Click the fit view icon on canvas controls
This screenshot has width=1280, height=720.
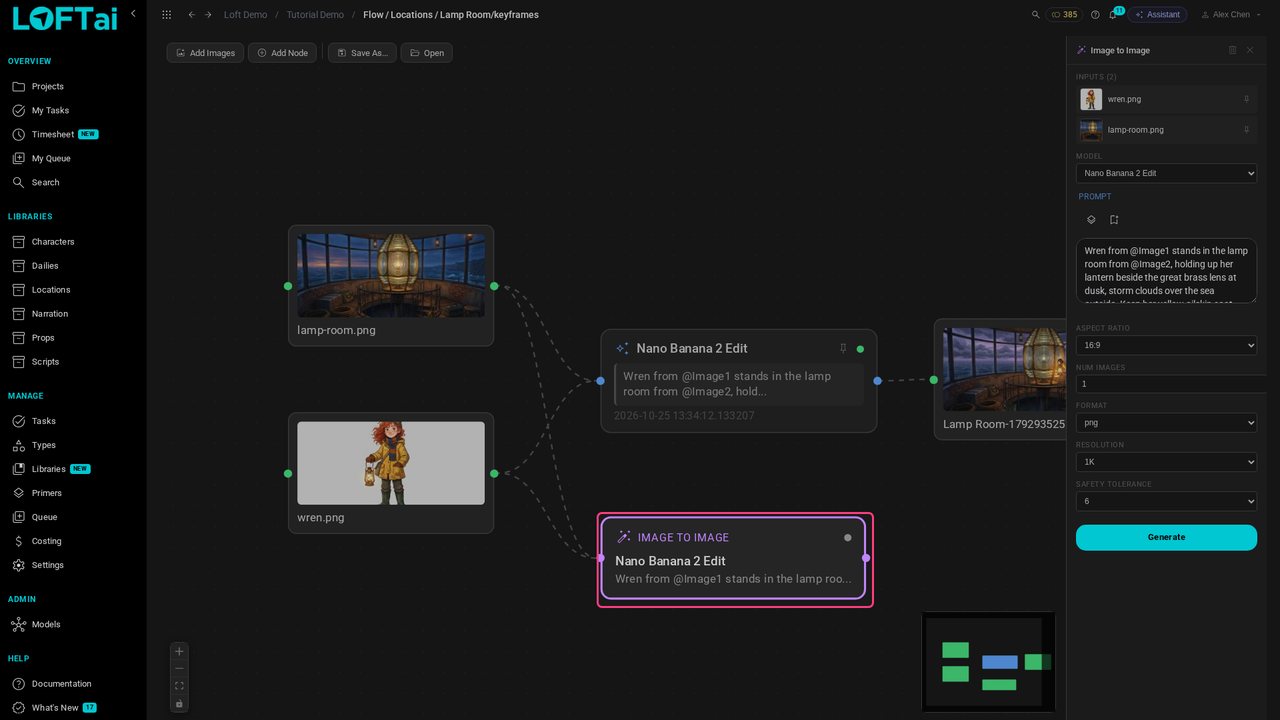[x=179, y=686]
